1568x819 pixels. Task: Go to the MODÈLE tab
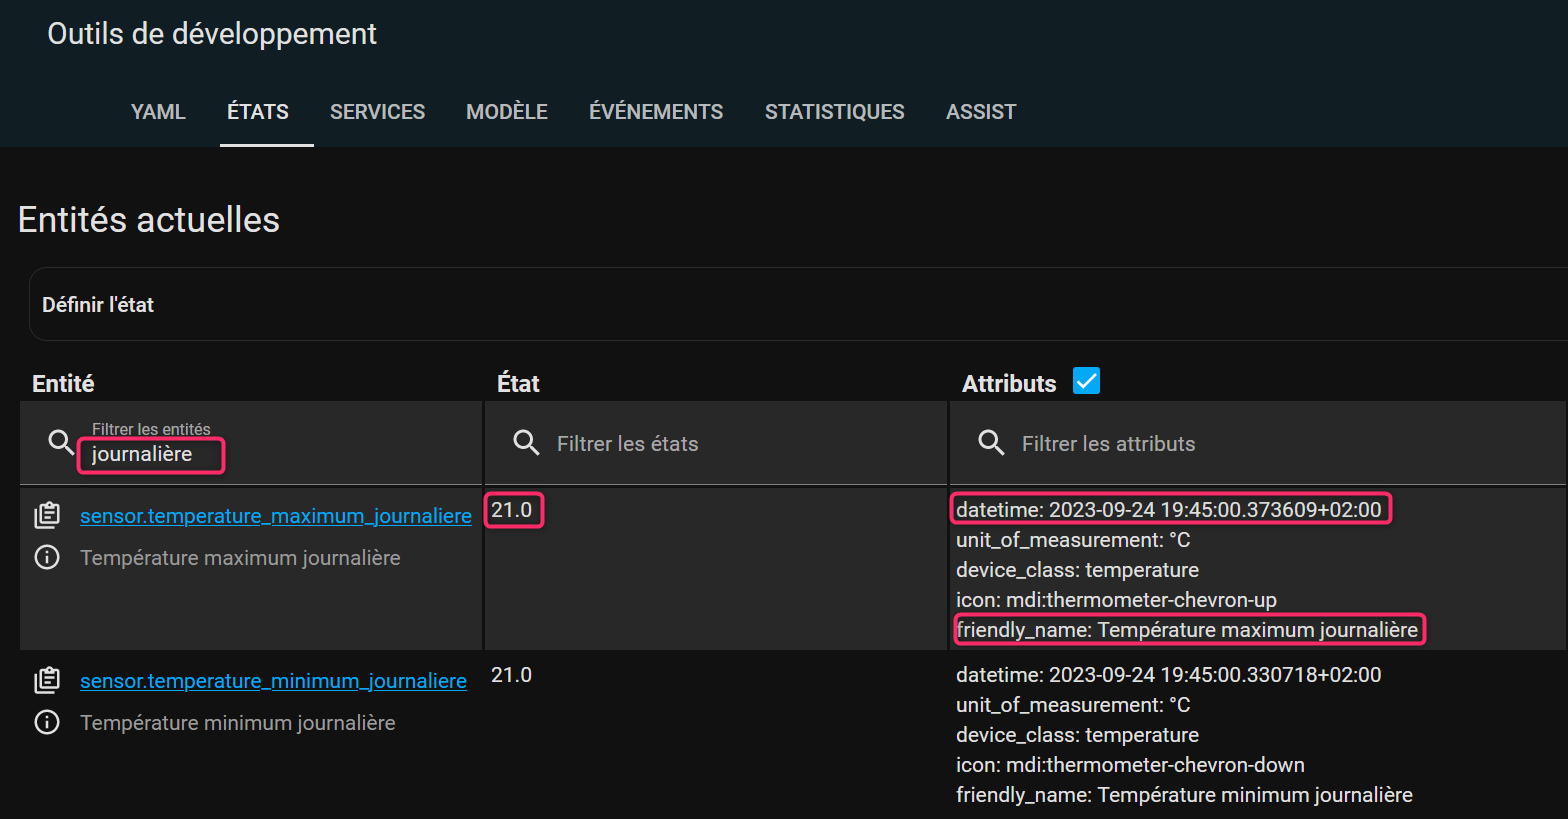click(x=506, y=112)
